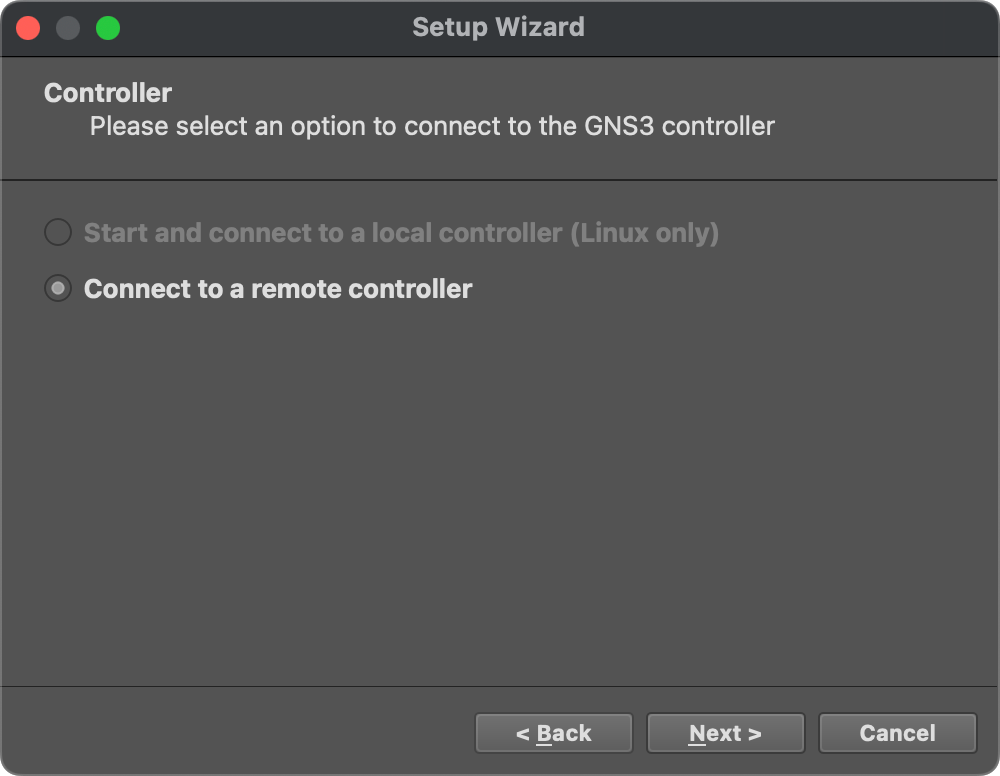
Task: Click the empty title bar right of "Setup Wizard"
Action: click(x=800, y=27)
